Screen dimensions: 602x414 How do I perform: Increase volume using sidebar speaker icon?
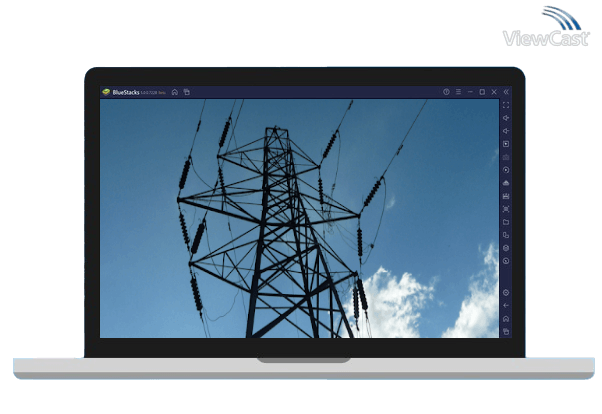tap(506, 118)
